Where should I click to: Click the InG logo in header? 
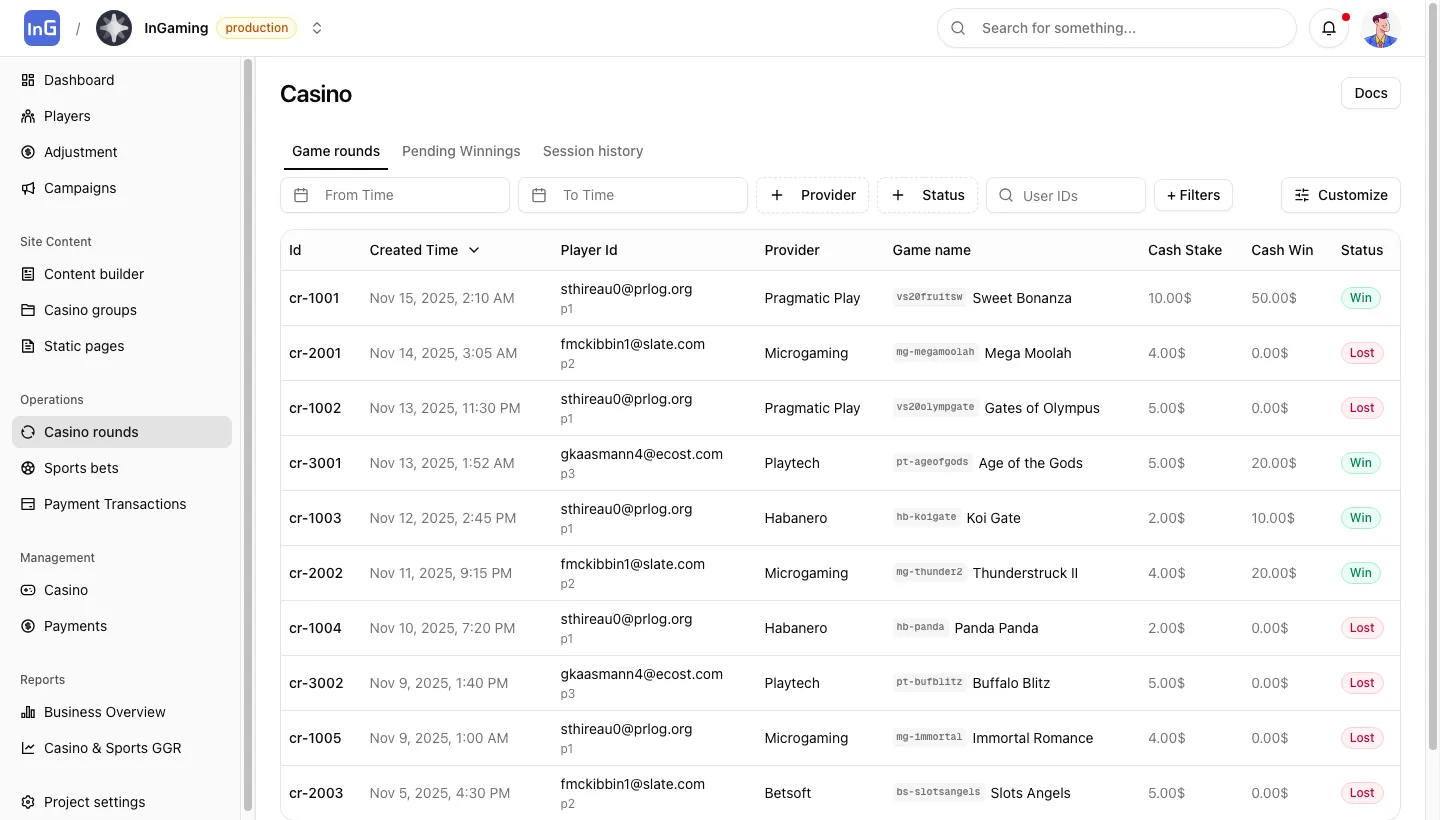(x=42, y=28)
